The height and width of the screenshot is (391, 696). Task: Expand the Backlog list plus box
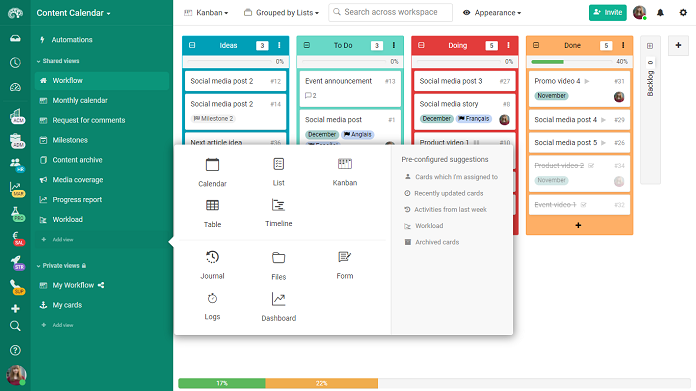click(650, 46)
